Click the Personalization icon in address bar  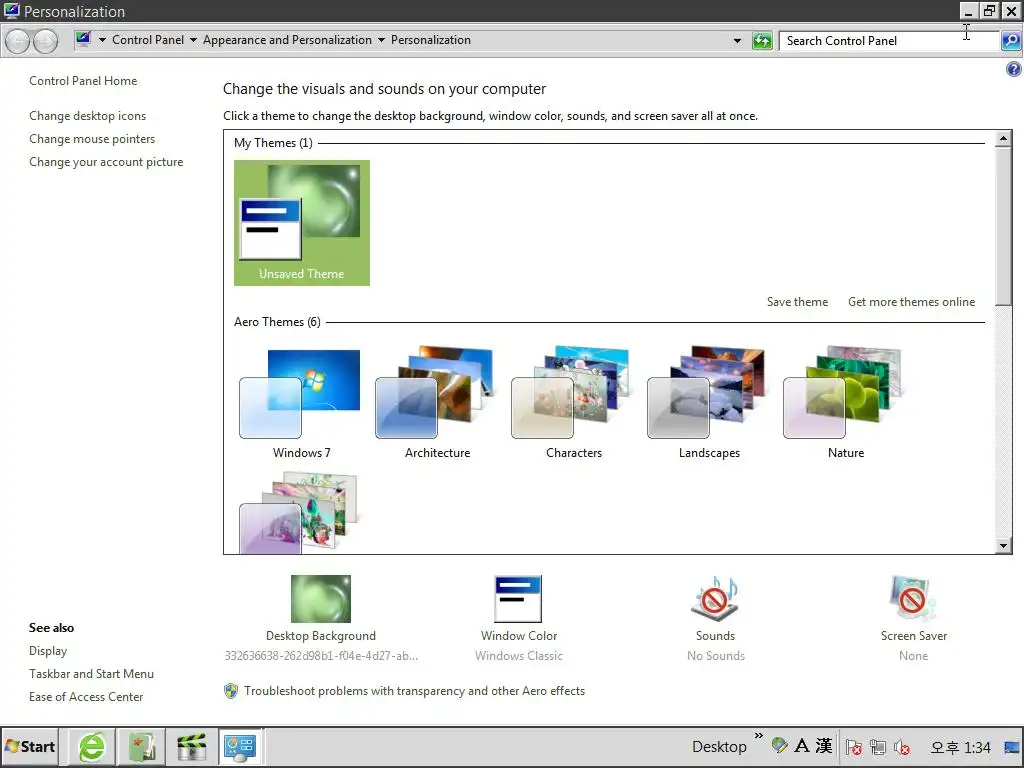pos(83,39)
